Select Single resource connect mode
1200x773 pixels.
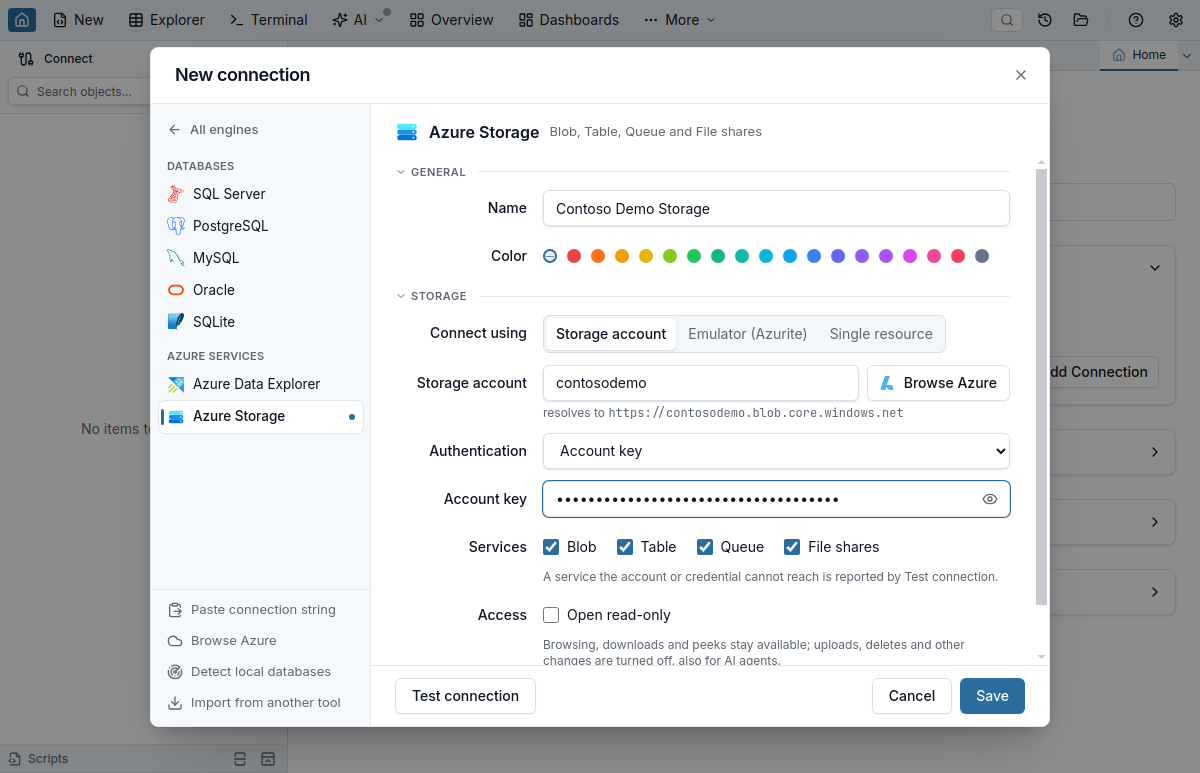point(881,334)
